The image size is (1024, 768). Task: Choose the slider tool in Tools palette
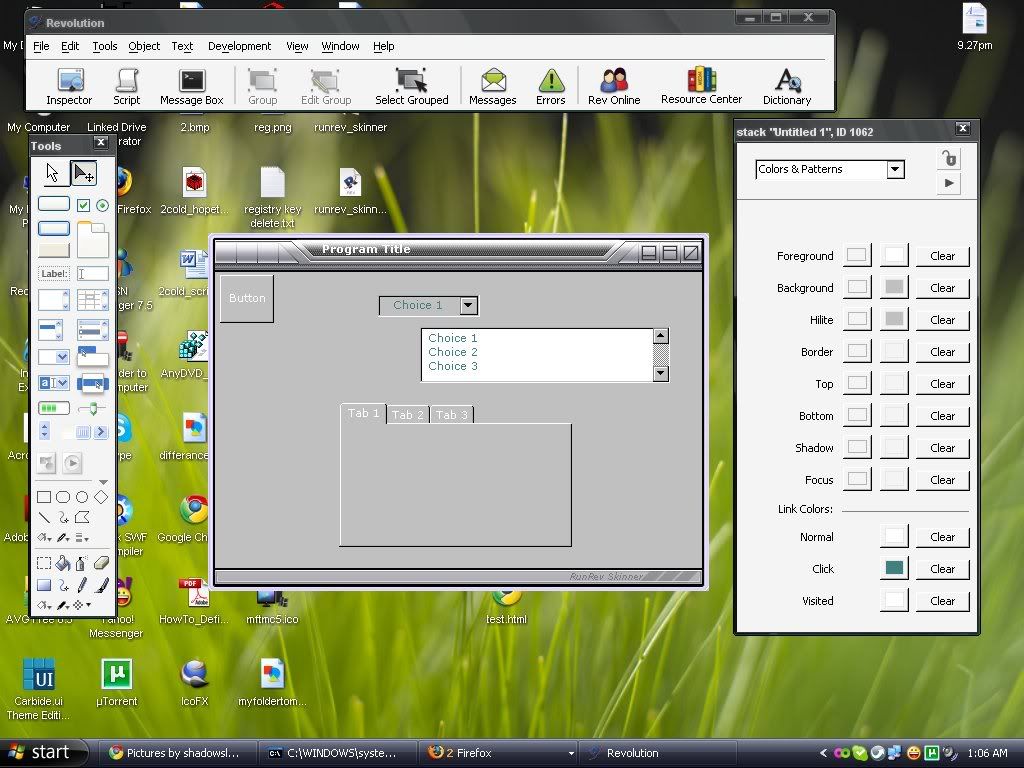[92, 409]
